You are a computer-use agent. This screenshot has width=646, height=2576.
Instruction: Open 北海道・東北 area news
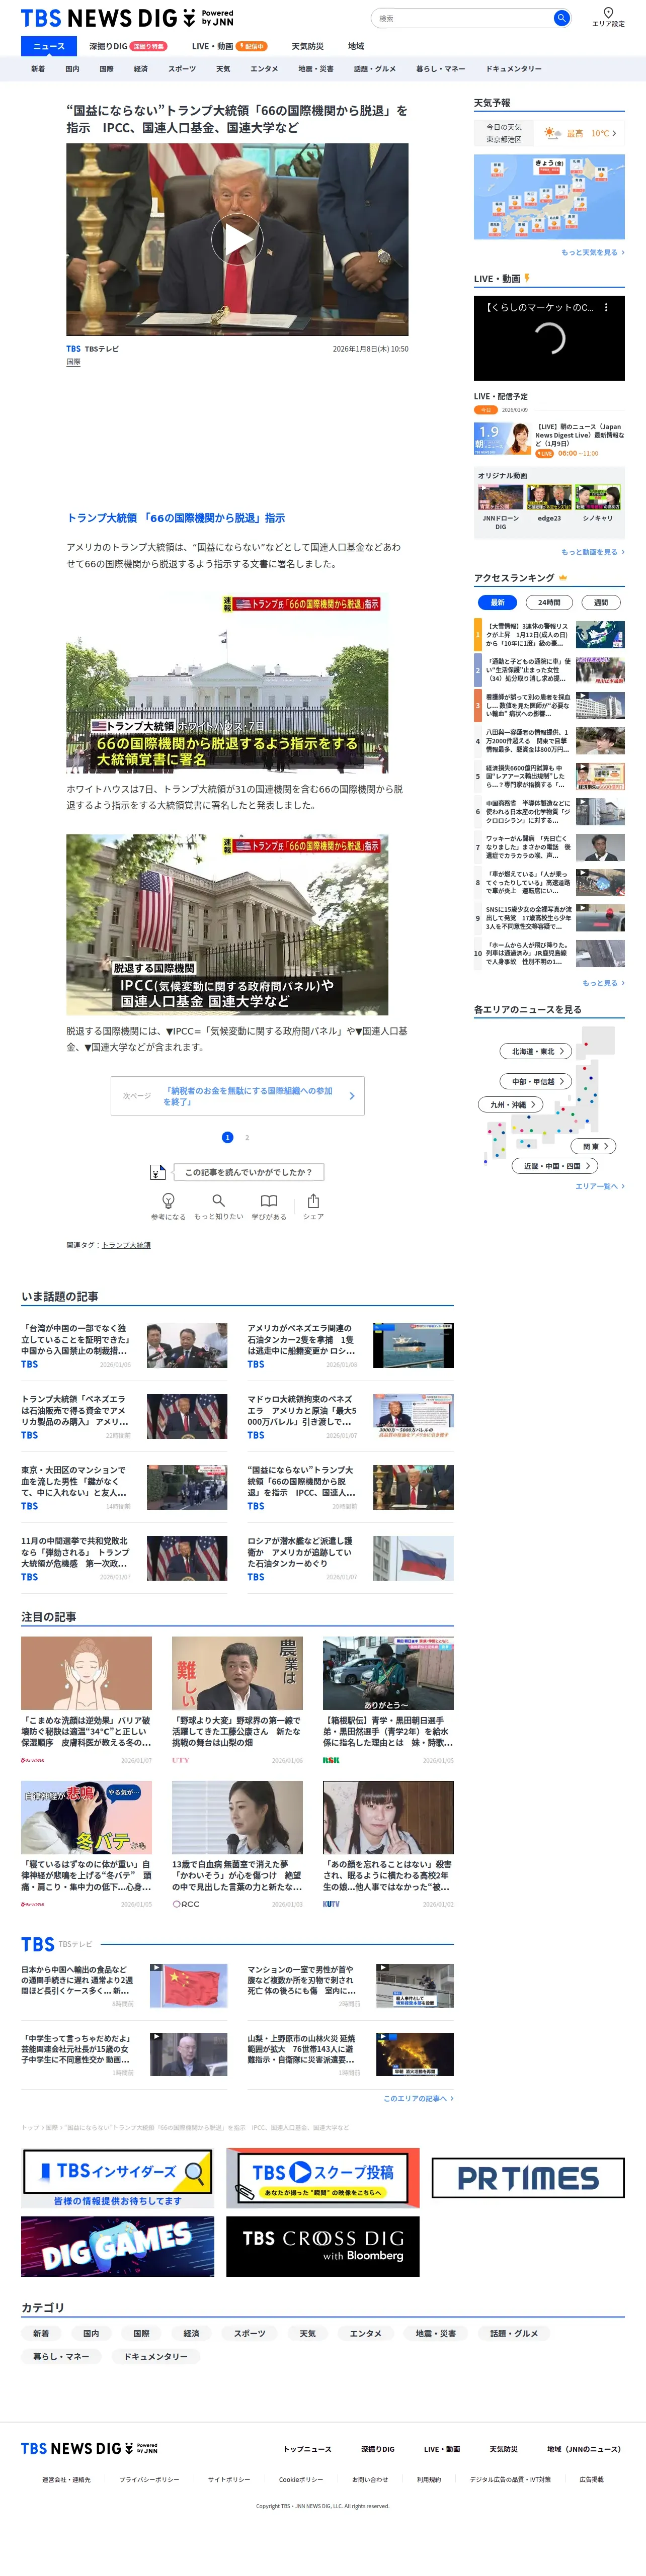coord(536,1051)
